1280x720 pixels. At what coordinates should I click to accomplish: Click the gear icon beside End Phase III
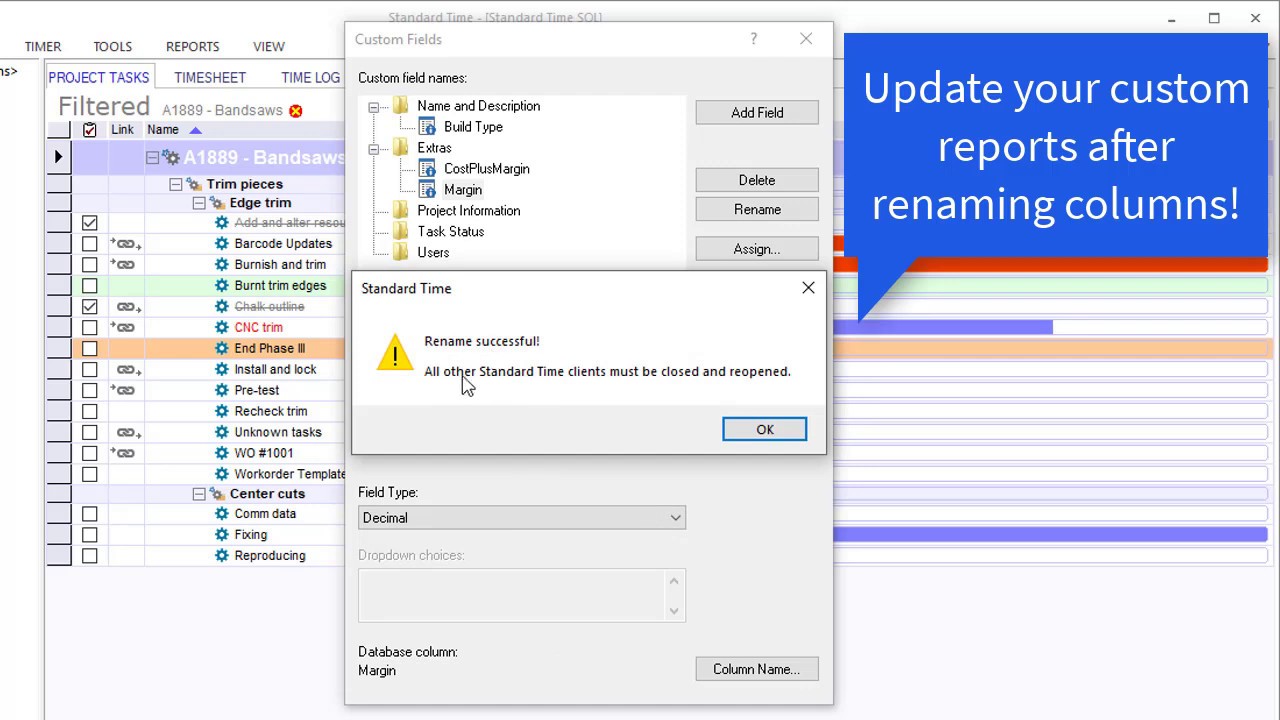[222, 349]
